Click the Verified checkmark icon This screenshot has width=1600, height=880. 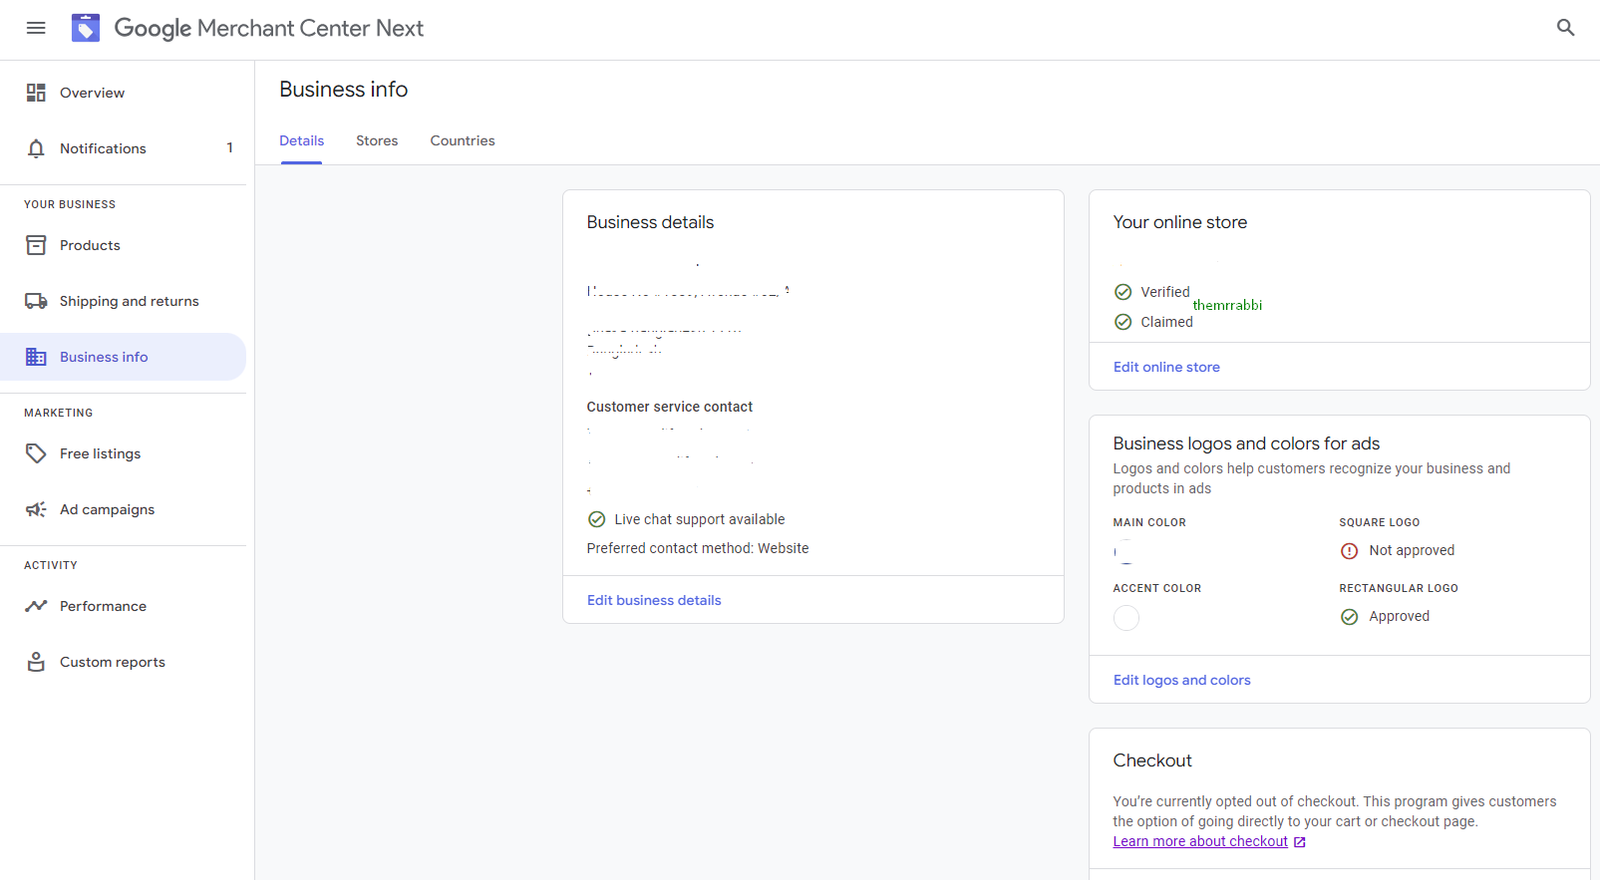pyautogui.click(x=1123, y=292)
